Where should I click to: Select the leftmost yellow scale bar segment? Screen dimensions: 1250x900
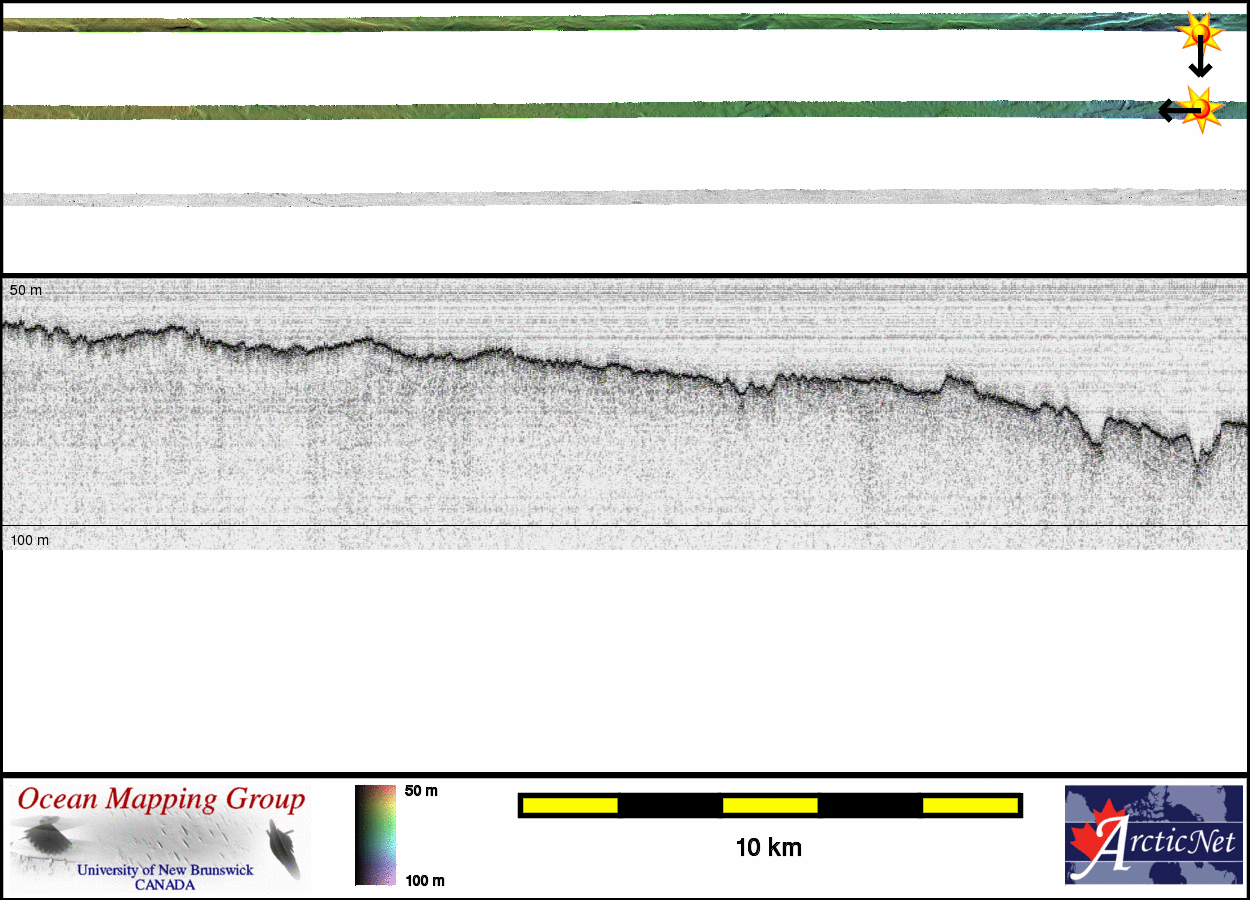570,805
